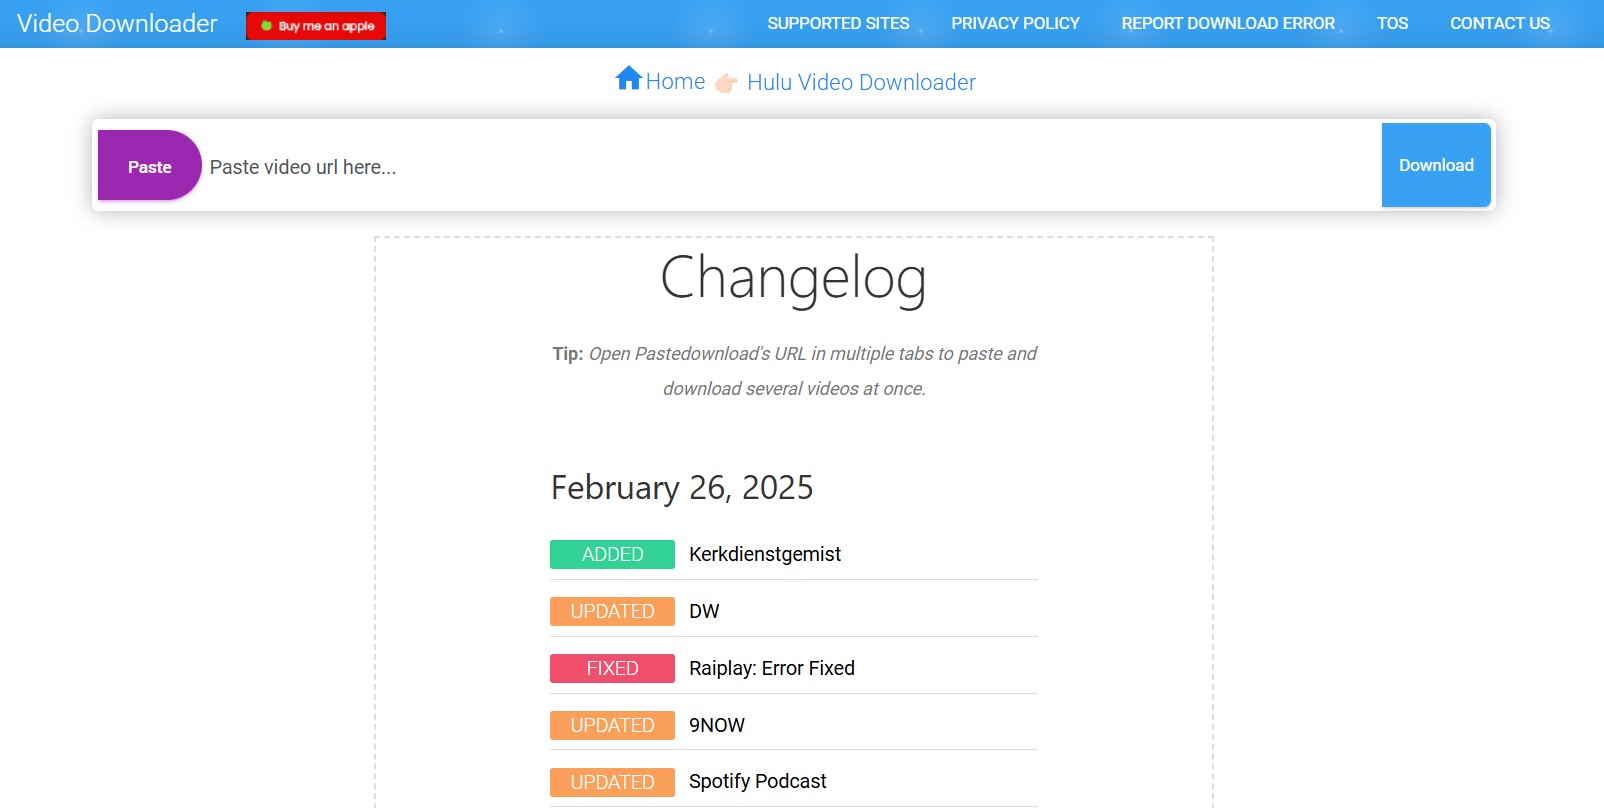Click the Video Downloader site title
The image size is (1604, 808).
(117, 23)
